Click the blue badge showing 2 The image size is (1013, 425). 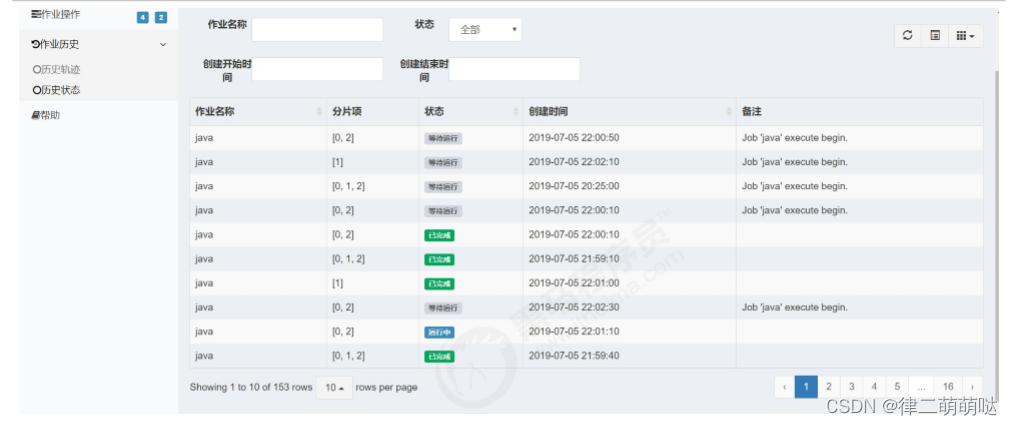coord(161,17)
